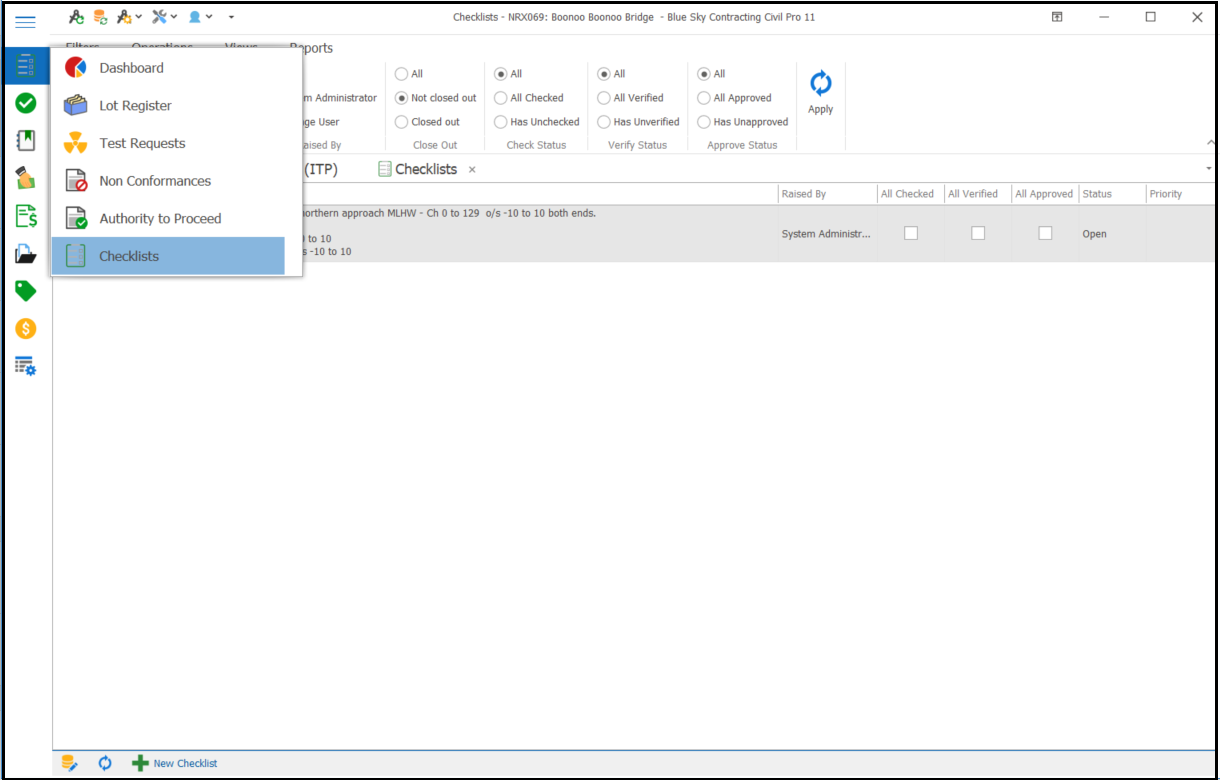Open the quick access toolbar customize arrow
Image resolution: width=1220 pixels, height=780 pixels.
[x=232, y=17]
